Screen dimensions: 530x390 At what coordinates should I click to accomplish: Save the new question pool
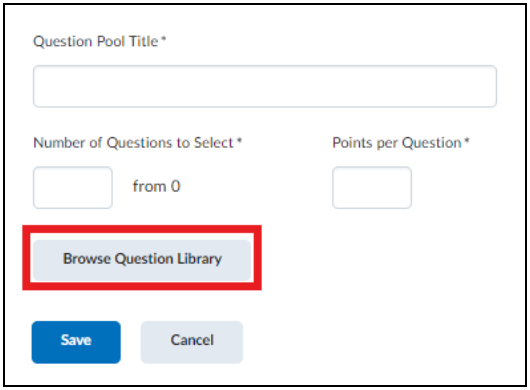point(76,342)
